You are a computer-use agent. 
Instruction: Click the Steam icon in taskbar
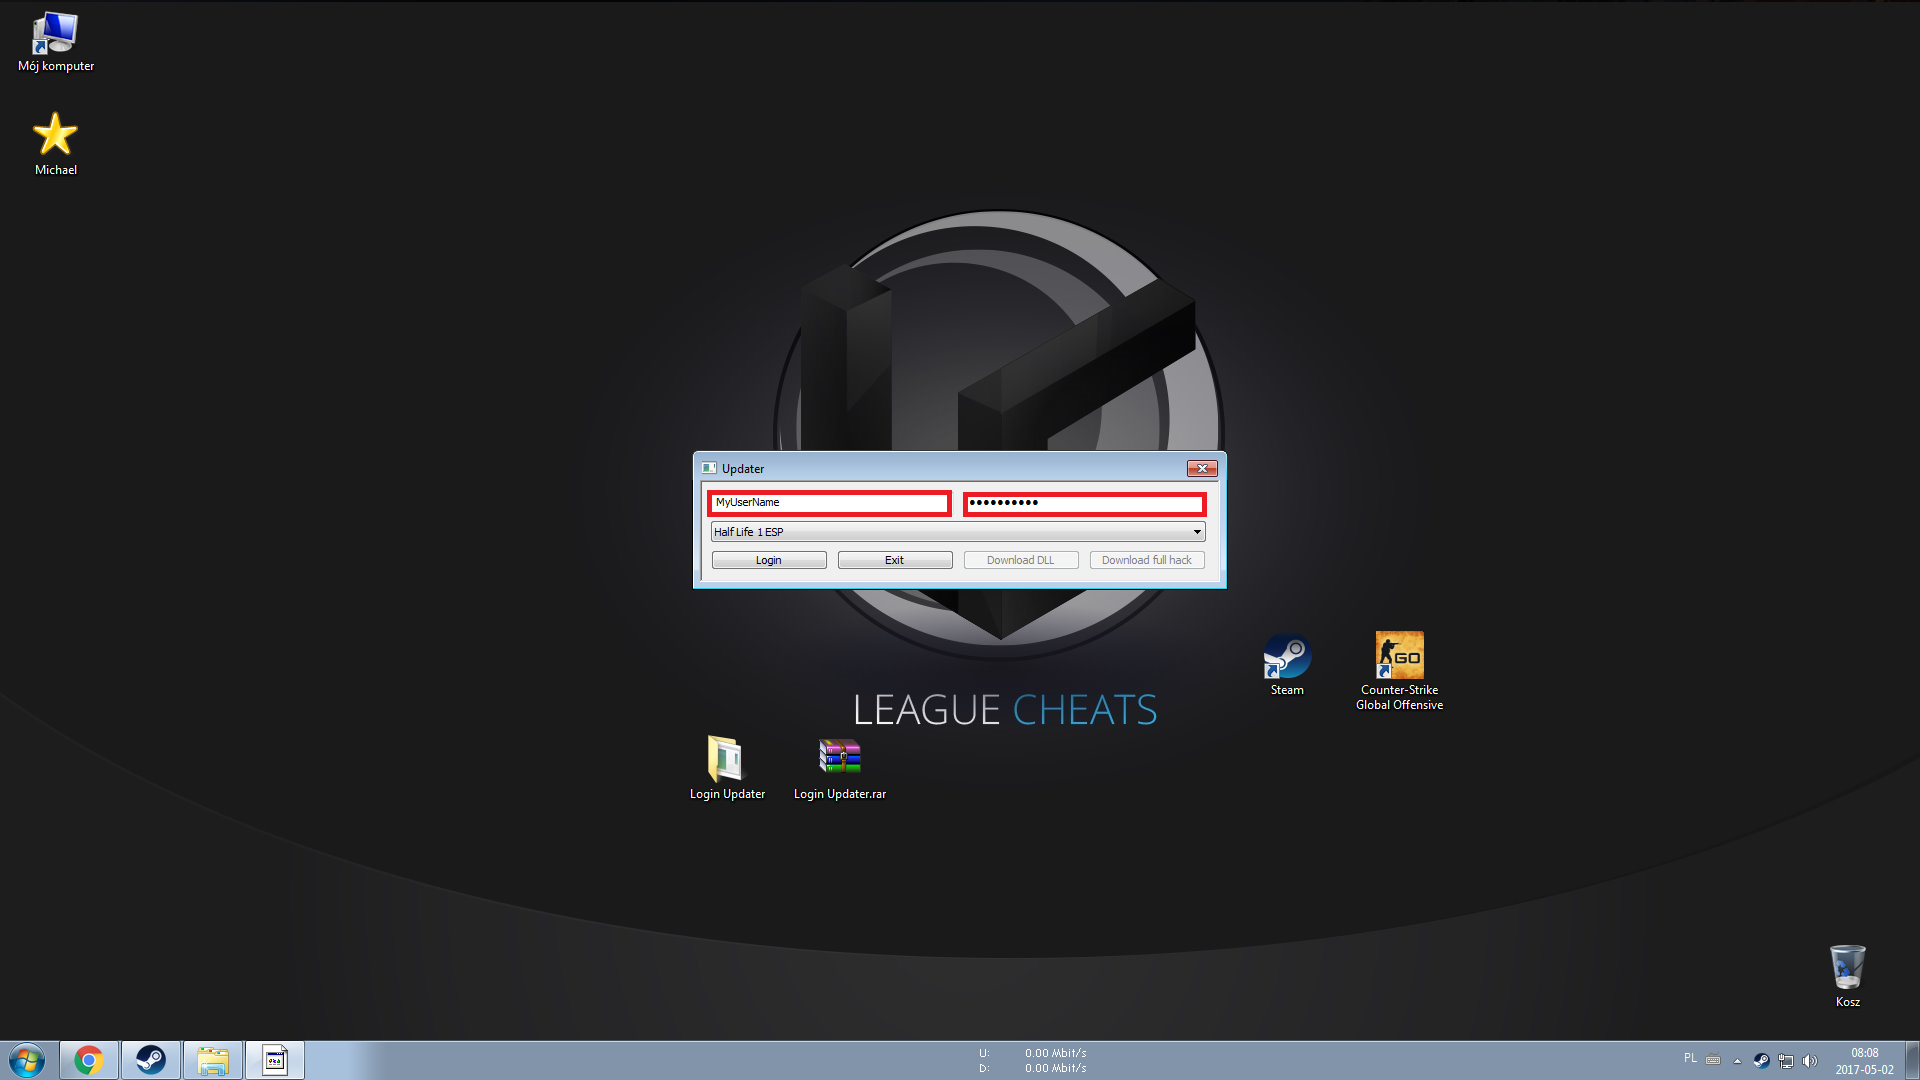click(x=150, y=1060)
